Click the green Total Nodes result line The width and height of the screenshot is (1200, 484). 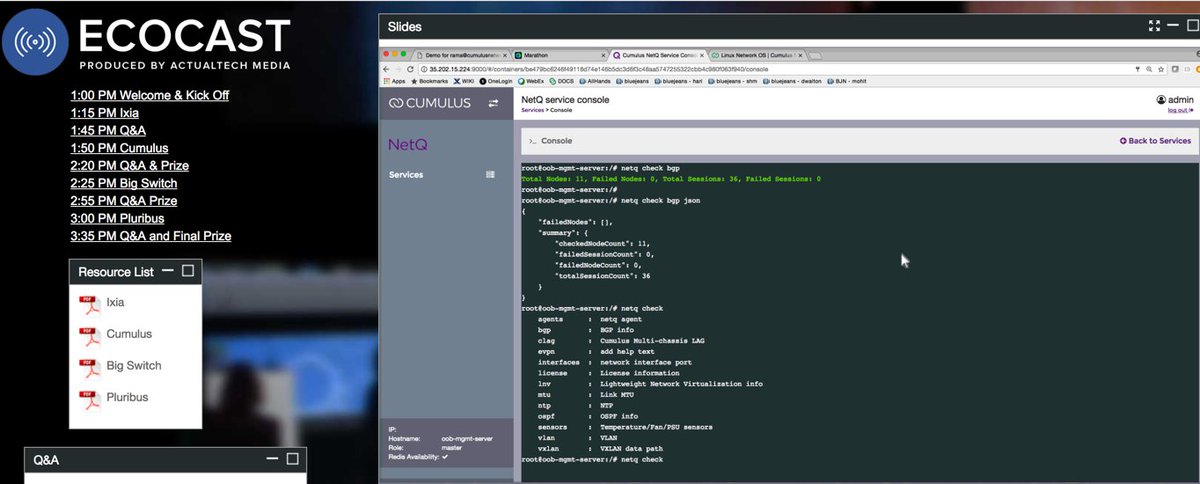pos(671,178)
